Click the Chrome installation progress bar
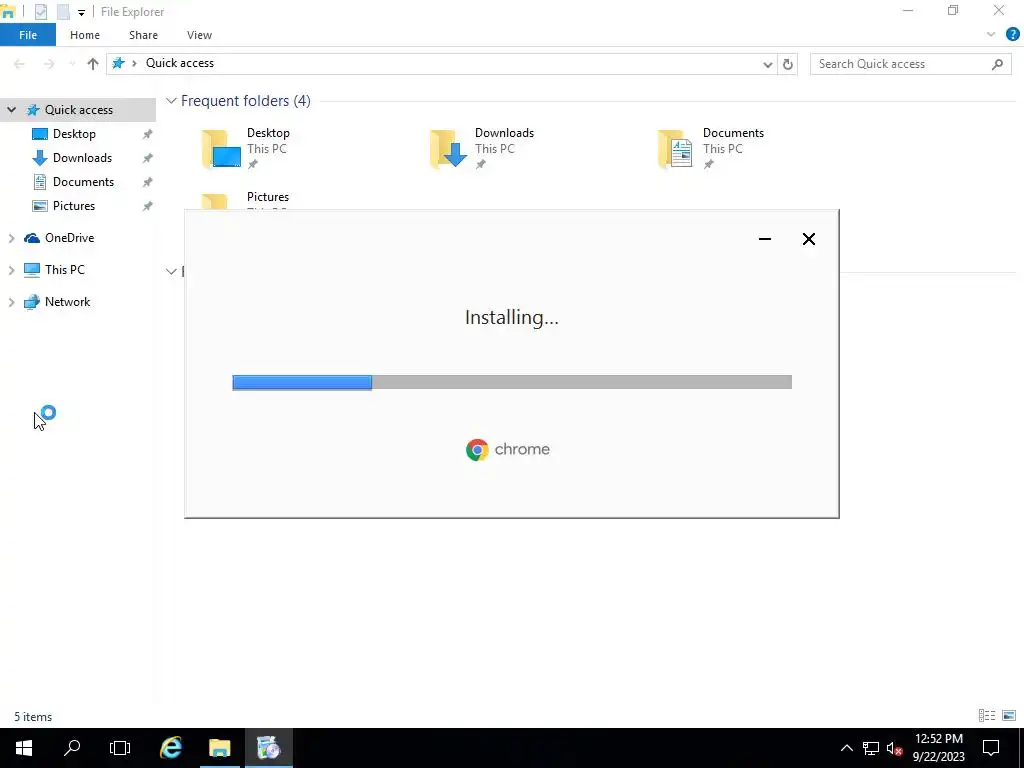This screenshot has height=768, width=1024. 512,382
